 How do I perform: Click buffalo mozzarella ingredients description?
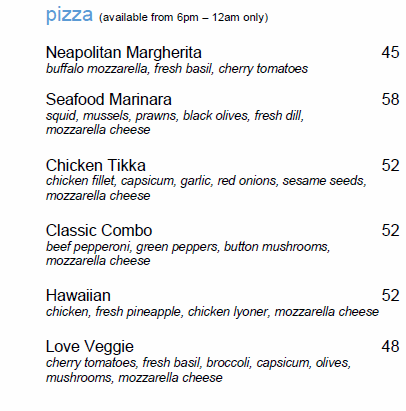177,69
